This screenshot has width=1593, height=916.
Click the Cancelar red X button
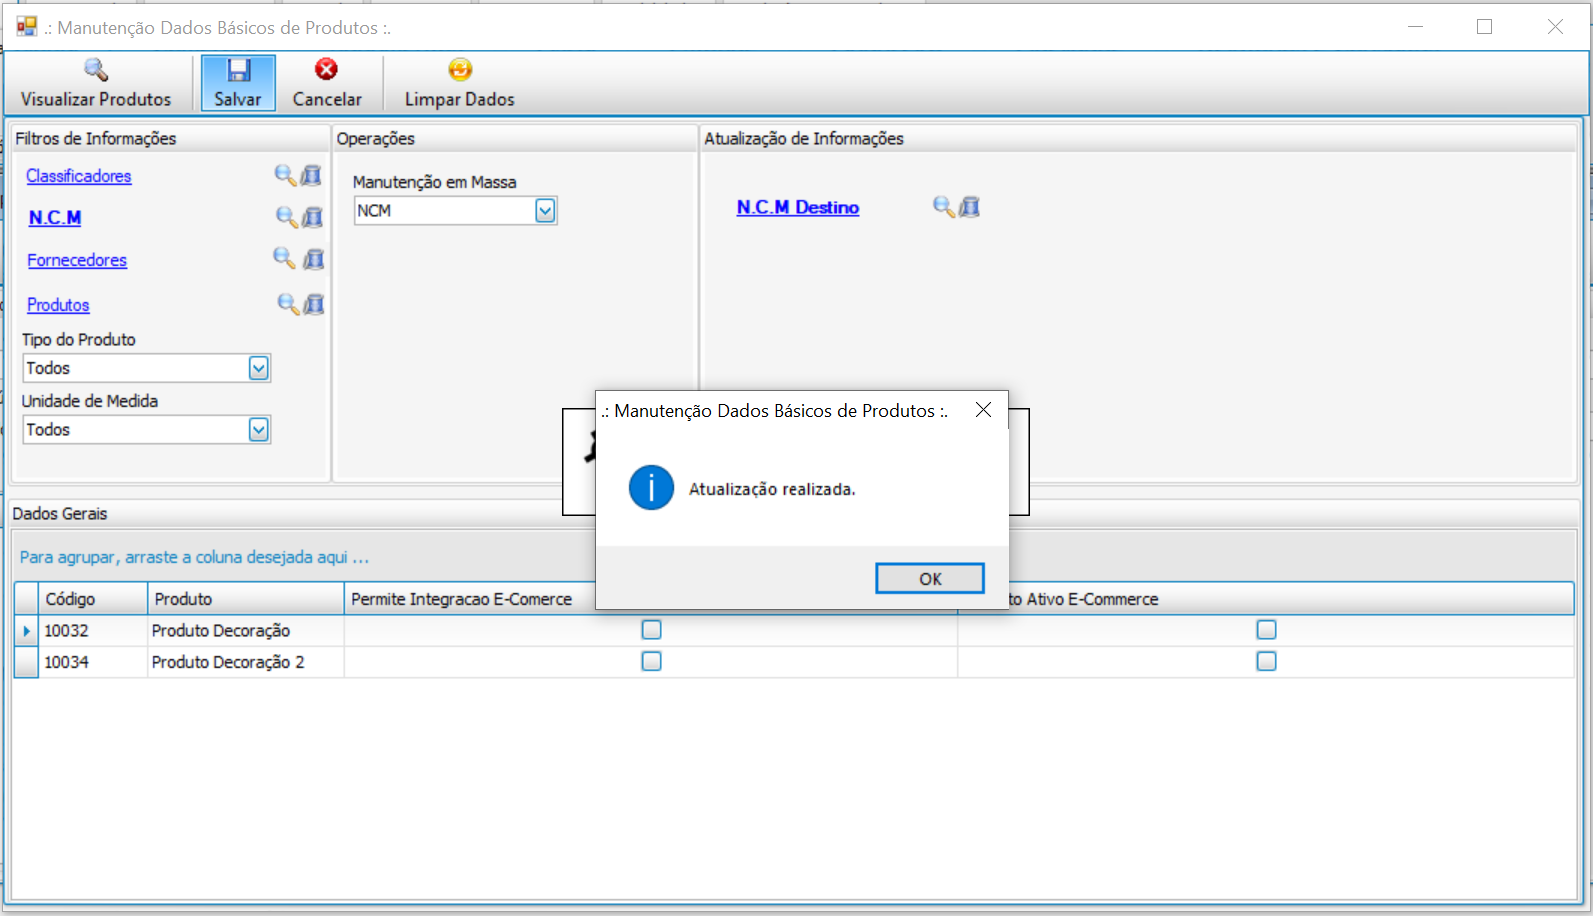[x=327, y=83]
